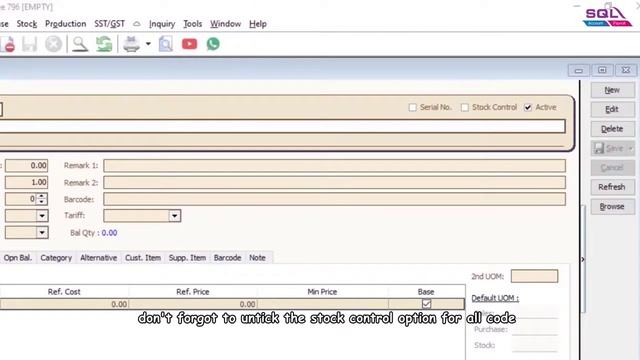Image resolution: width=640 pixels, height=360 pixels.
Task: Click the Default UOM link
Action: [495, 298]
